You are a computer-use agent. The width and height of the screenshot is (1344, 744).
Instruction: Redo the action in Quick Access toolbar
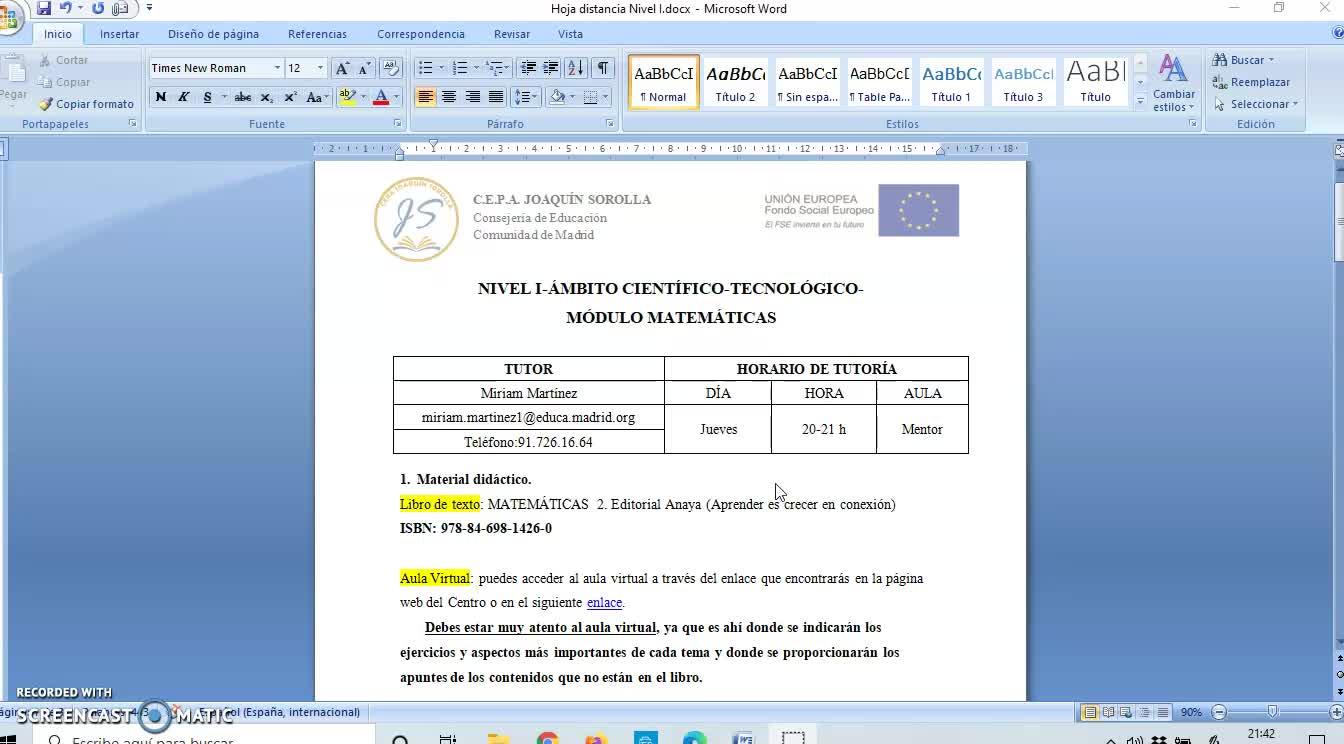coord(98,8)
